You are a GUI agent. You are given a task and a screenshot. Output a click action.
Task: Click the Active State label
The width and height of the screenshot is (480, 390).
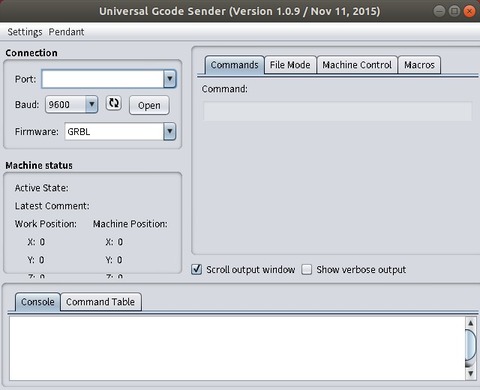coord(42,188)
